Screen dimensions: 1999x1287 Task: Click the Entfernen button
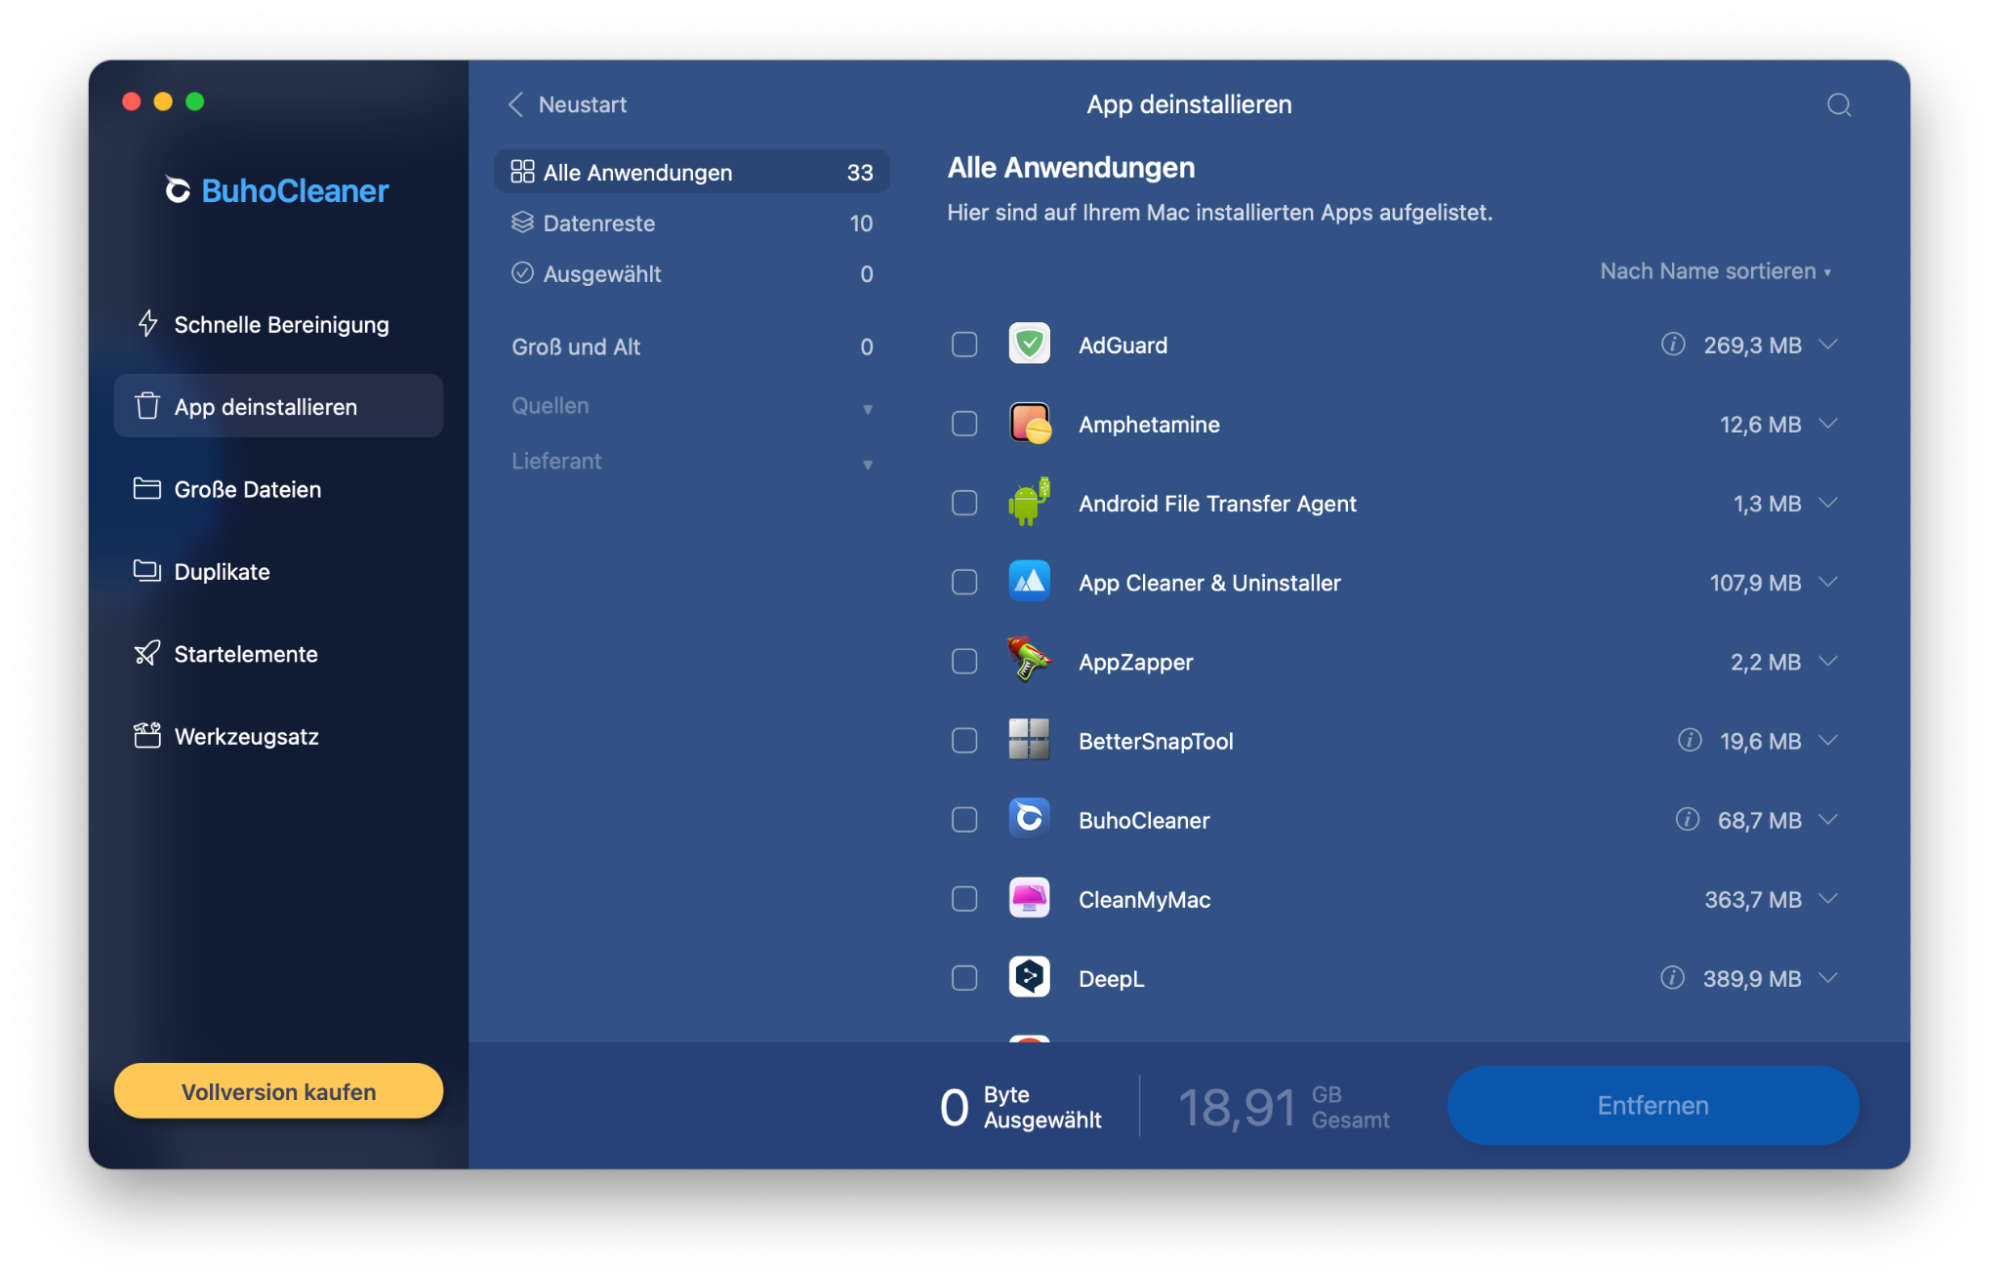pos(1652,1105)
